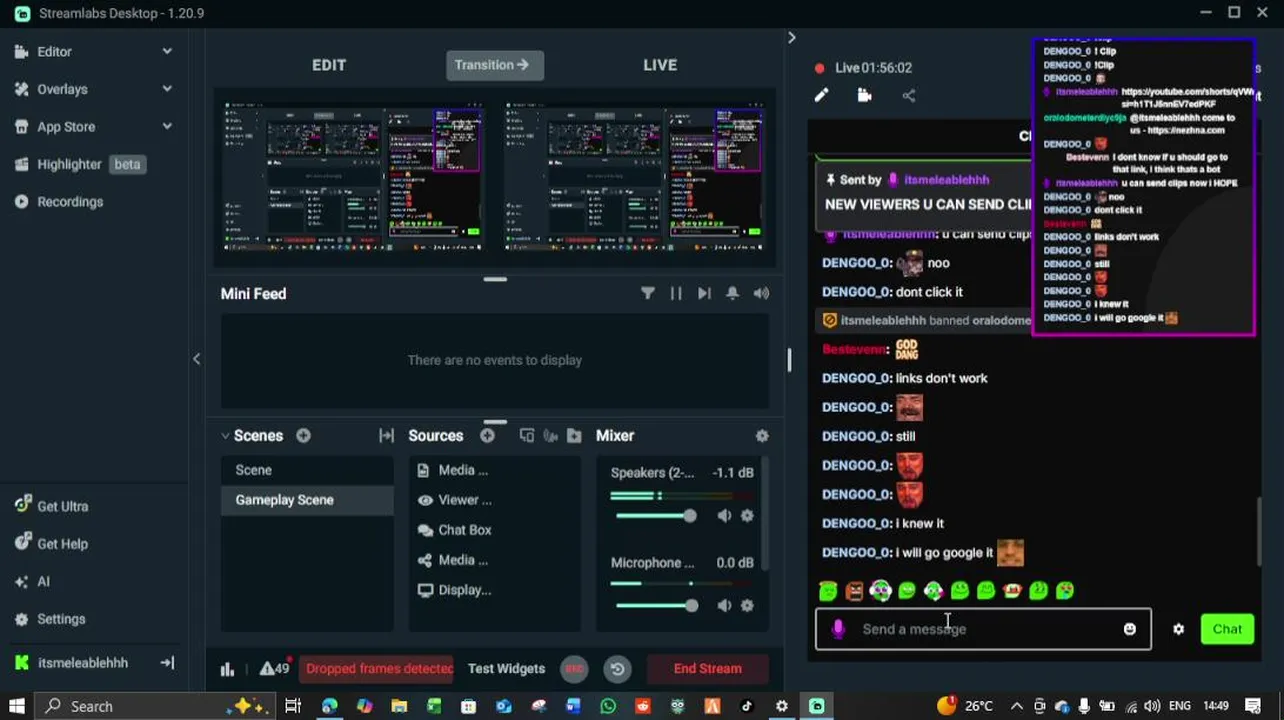Screen dimensions: 1284x720
Task: Collapse the Scenes panel chevron
Action: 225,436
